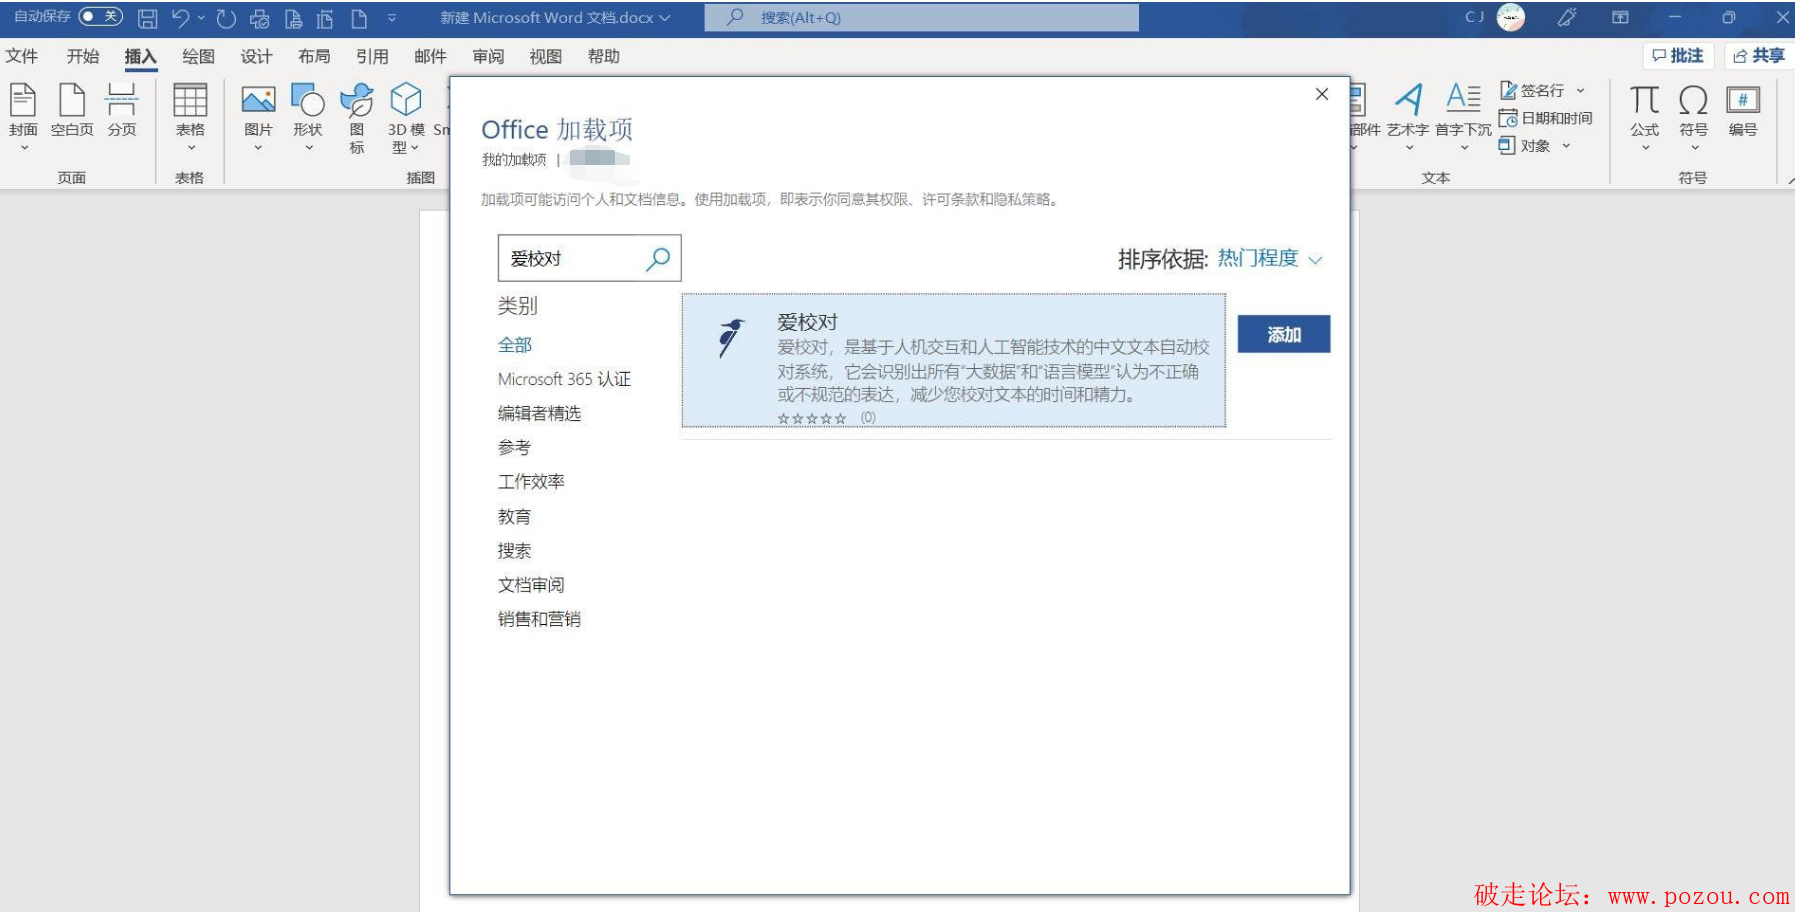Click the 签名行 (Signature Line) button

[x=1532, y=90]
